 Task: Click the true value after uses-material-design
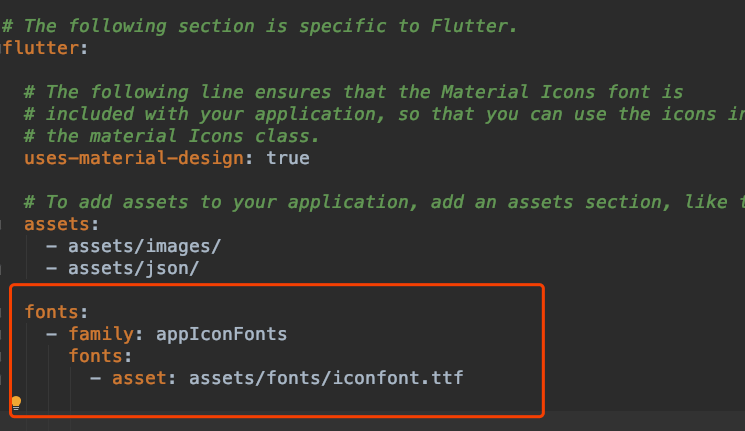click(288, 158)
